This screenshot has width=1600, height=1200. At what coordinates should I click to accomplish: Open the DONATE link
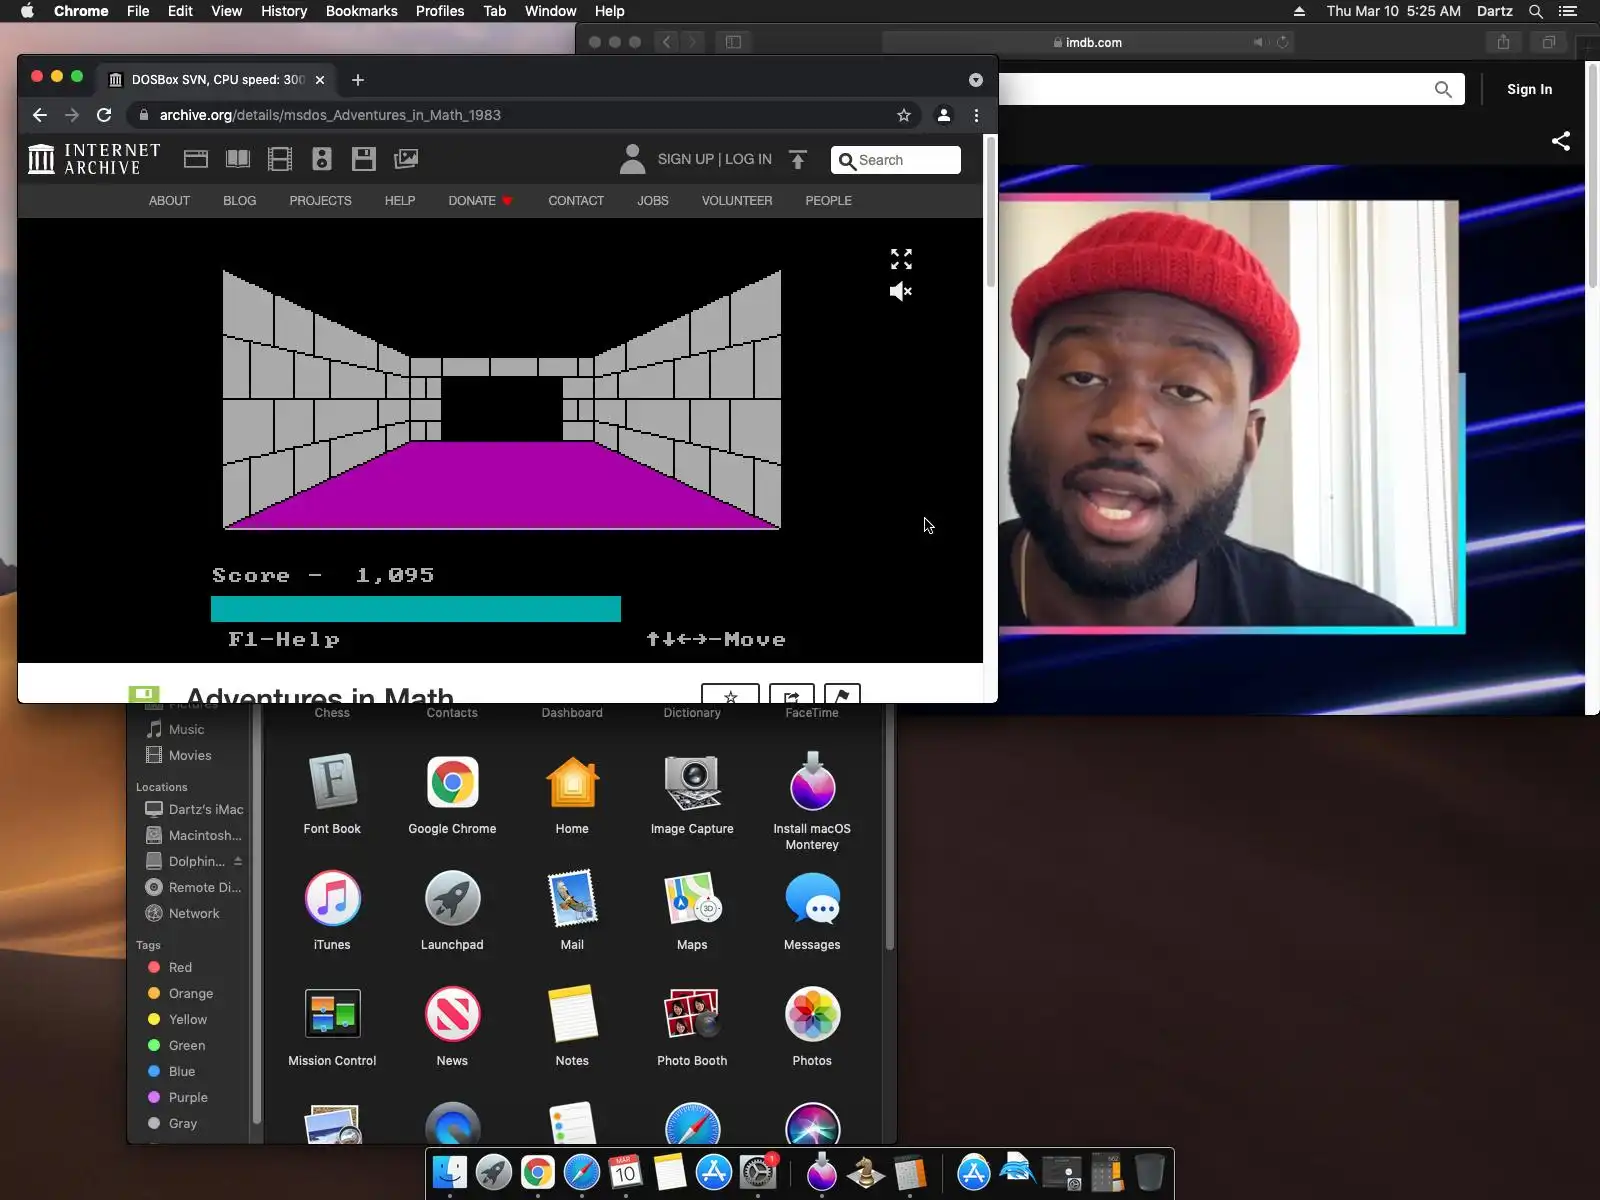480,201
